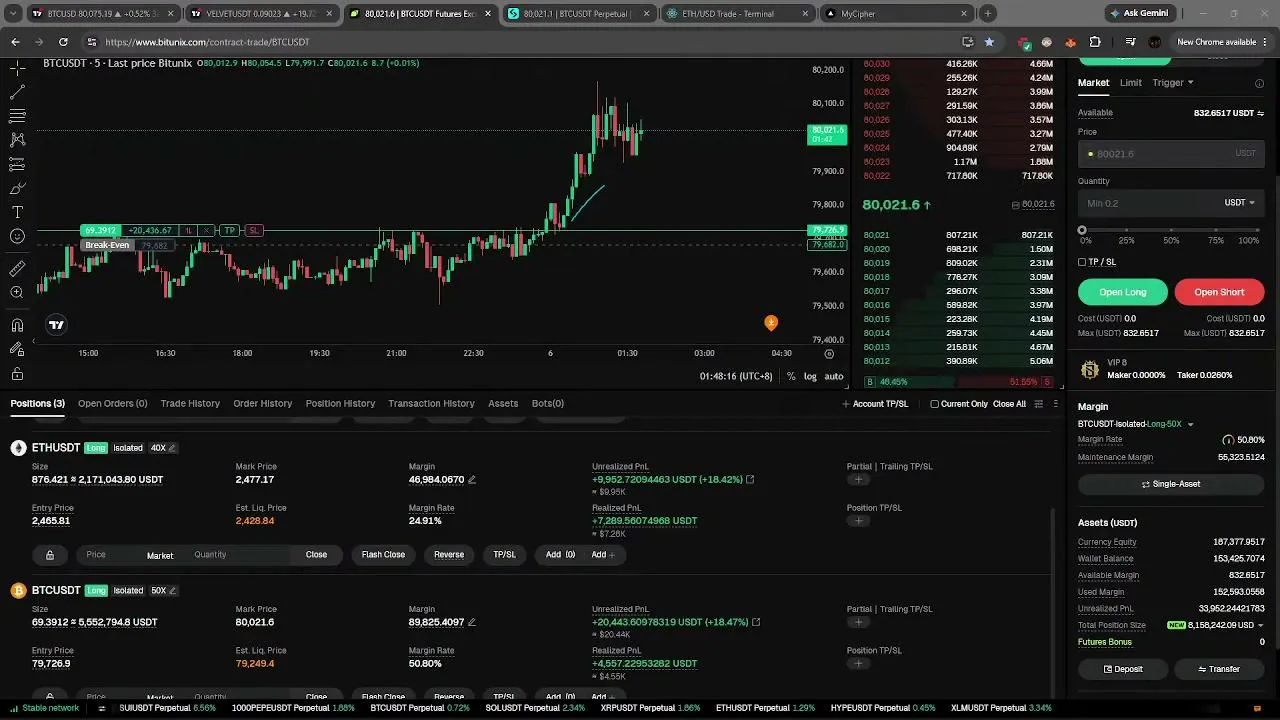Click the TradingView logo on chart

click(x=57, y=324)
